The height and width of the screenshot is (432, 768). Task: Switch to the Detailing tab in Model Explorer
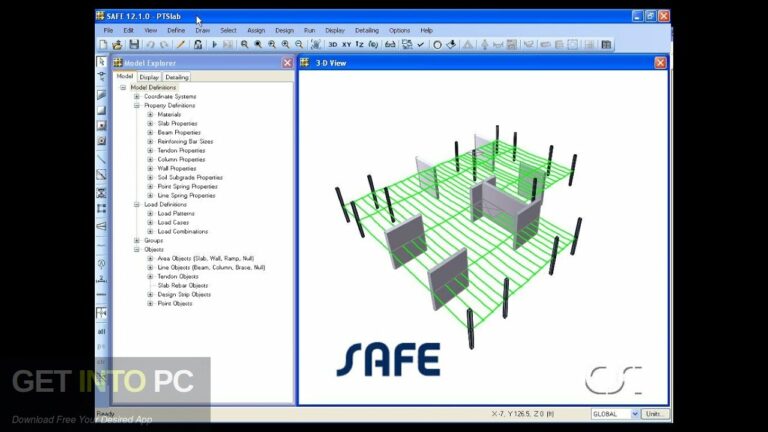(176, 77)
